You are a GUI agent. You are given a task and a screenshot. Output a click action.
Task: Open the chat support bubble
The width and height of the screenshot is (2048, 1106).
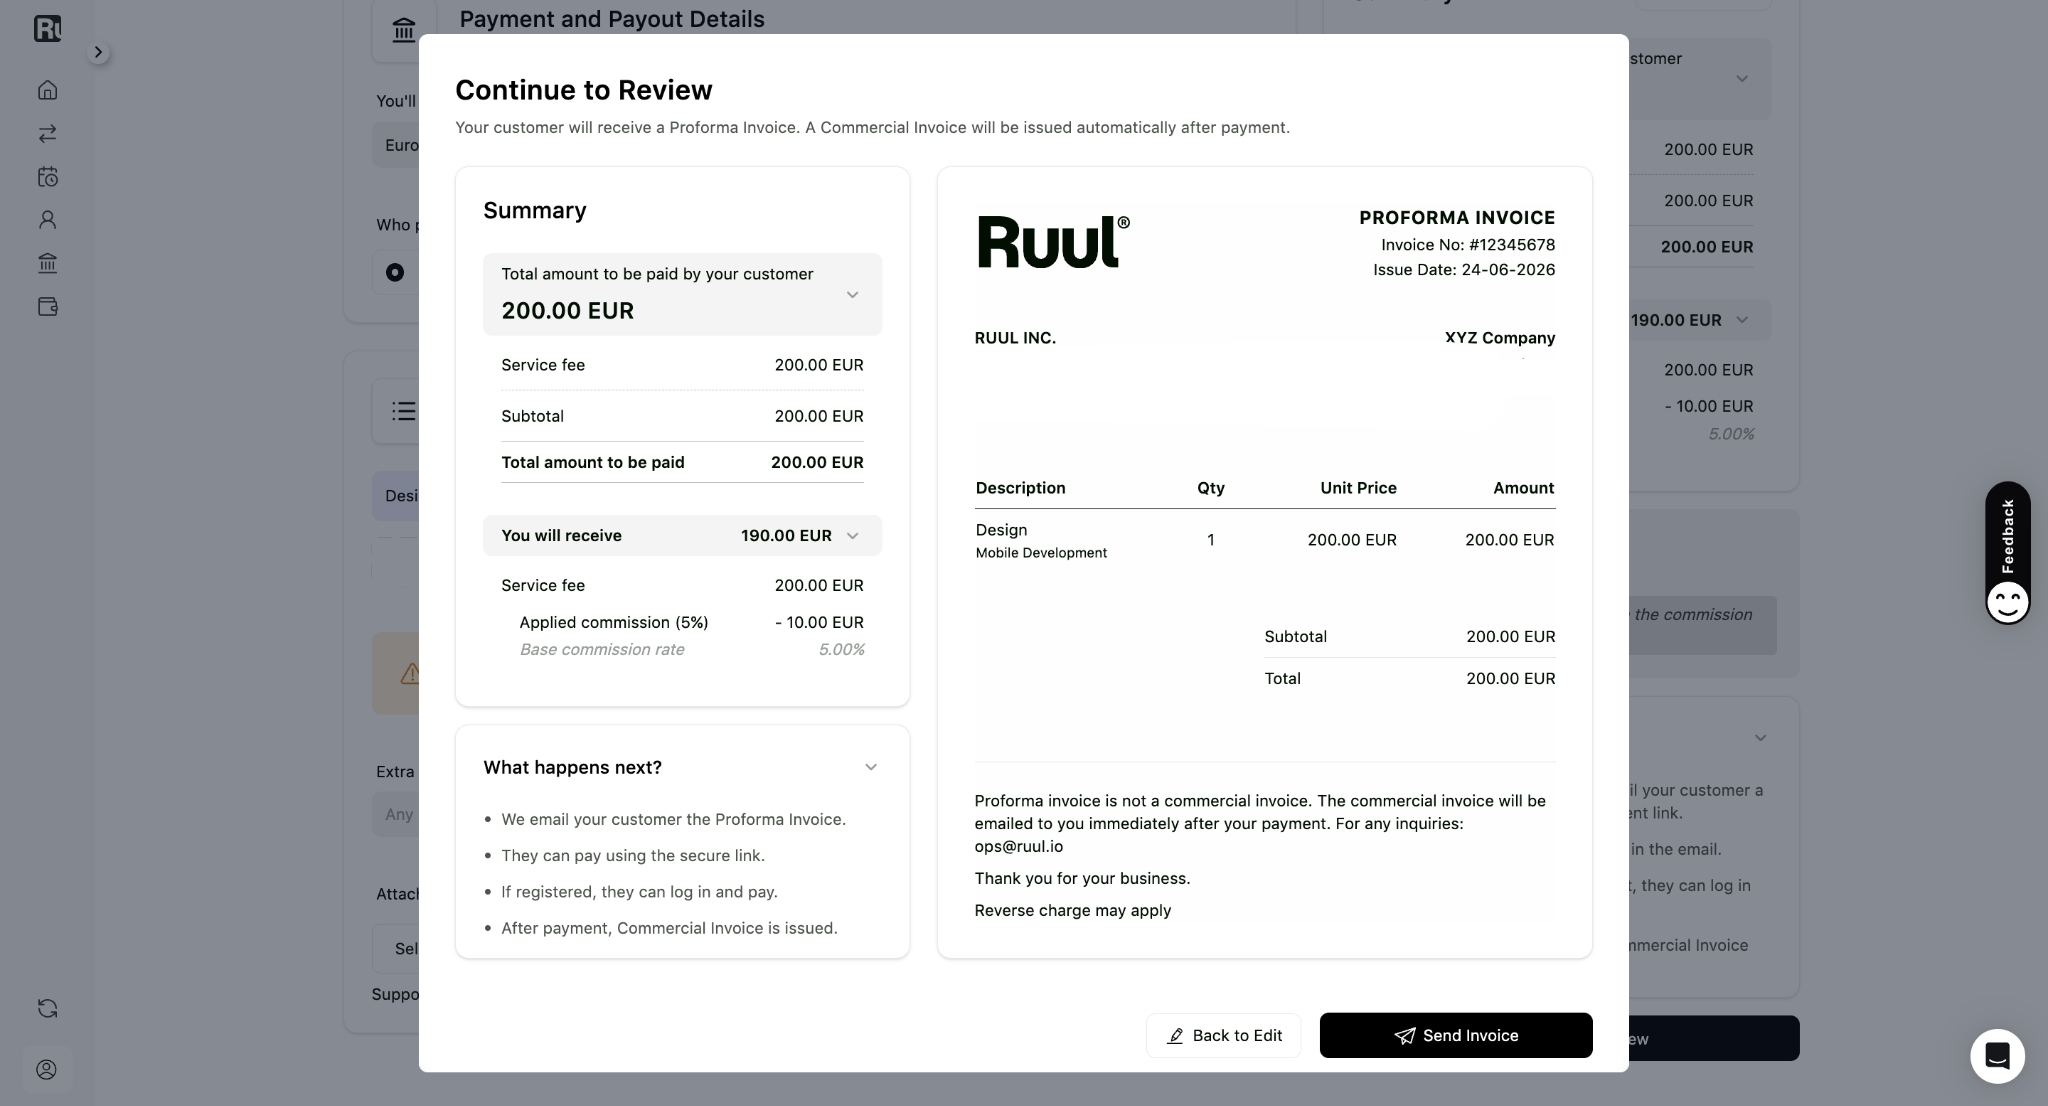click(1997, 1056)
